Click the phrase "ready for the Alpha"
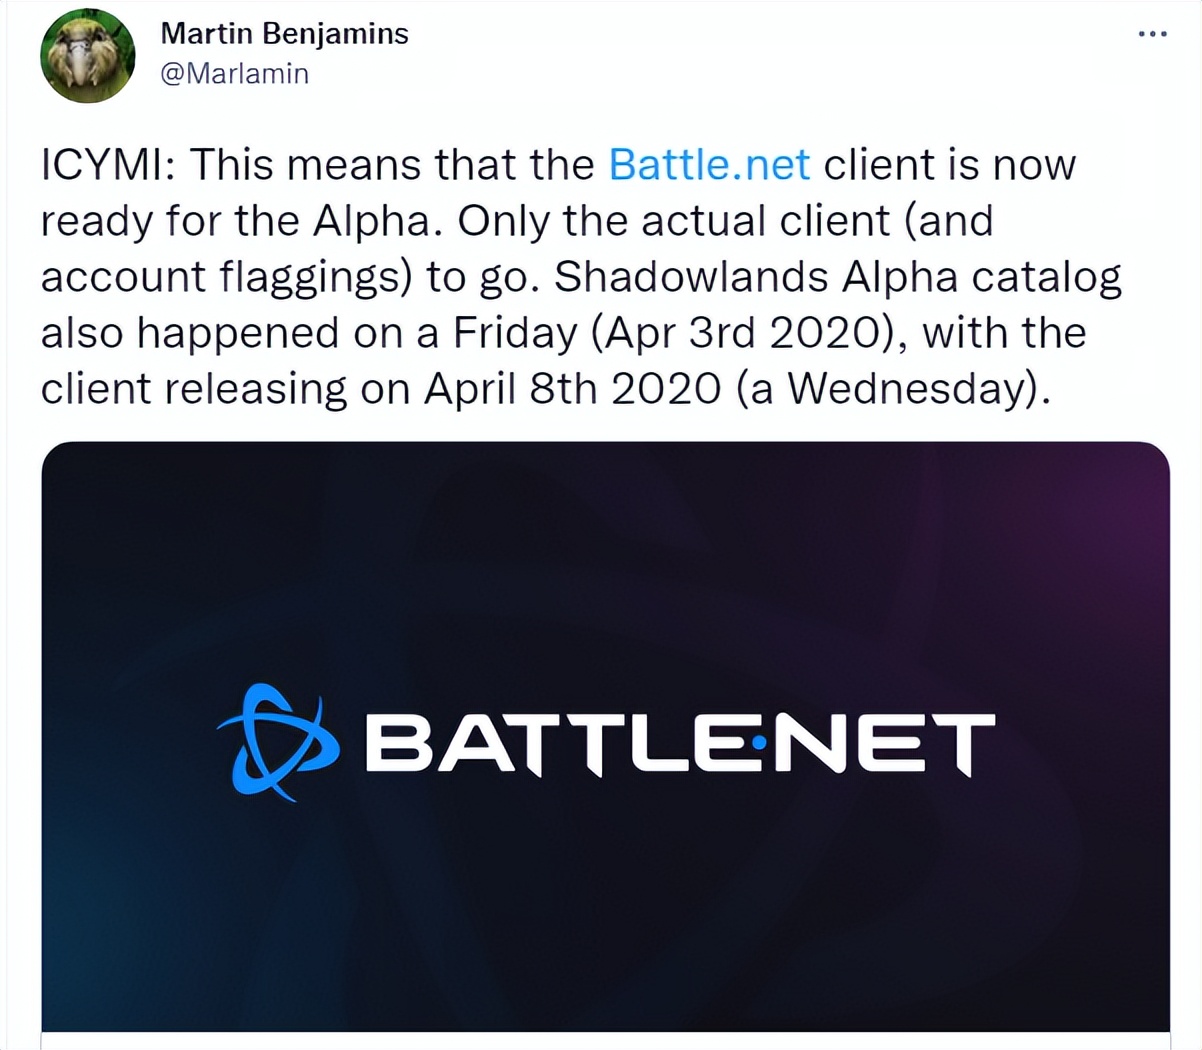The image size is (1202, 1050). click(x=240, y=220)
